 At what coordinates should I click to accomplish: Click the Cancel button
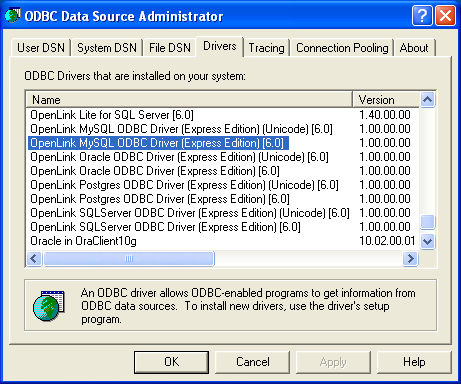tap(252, 362)
